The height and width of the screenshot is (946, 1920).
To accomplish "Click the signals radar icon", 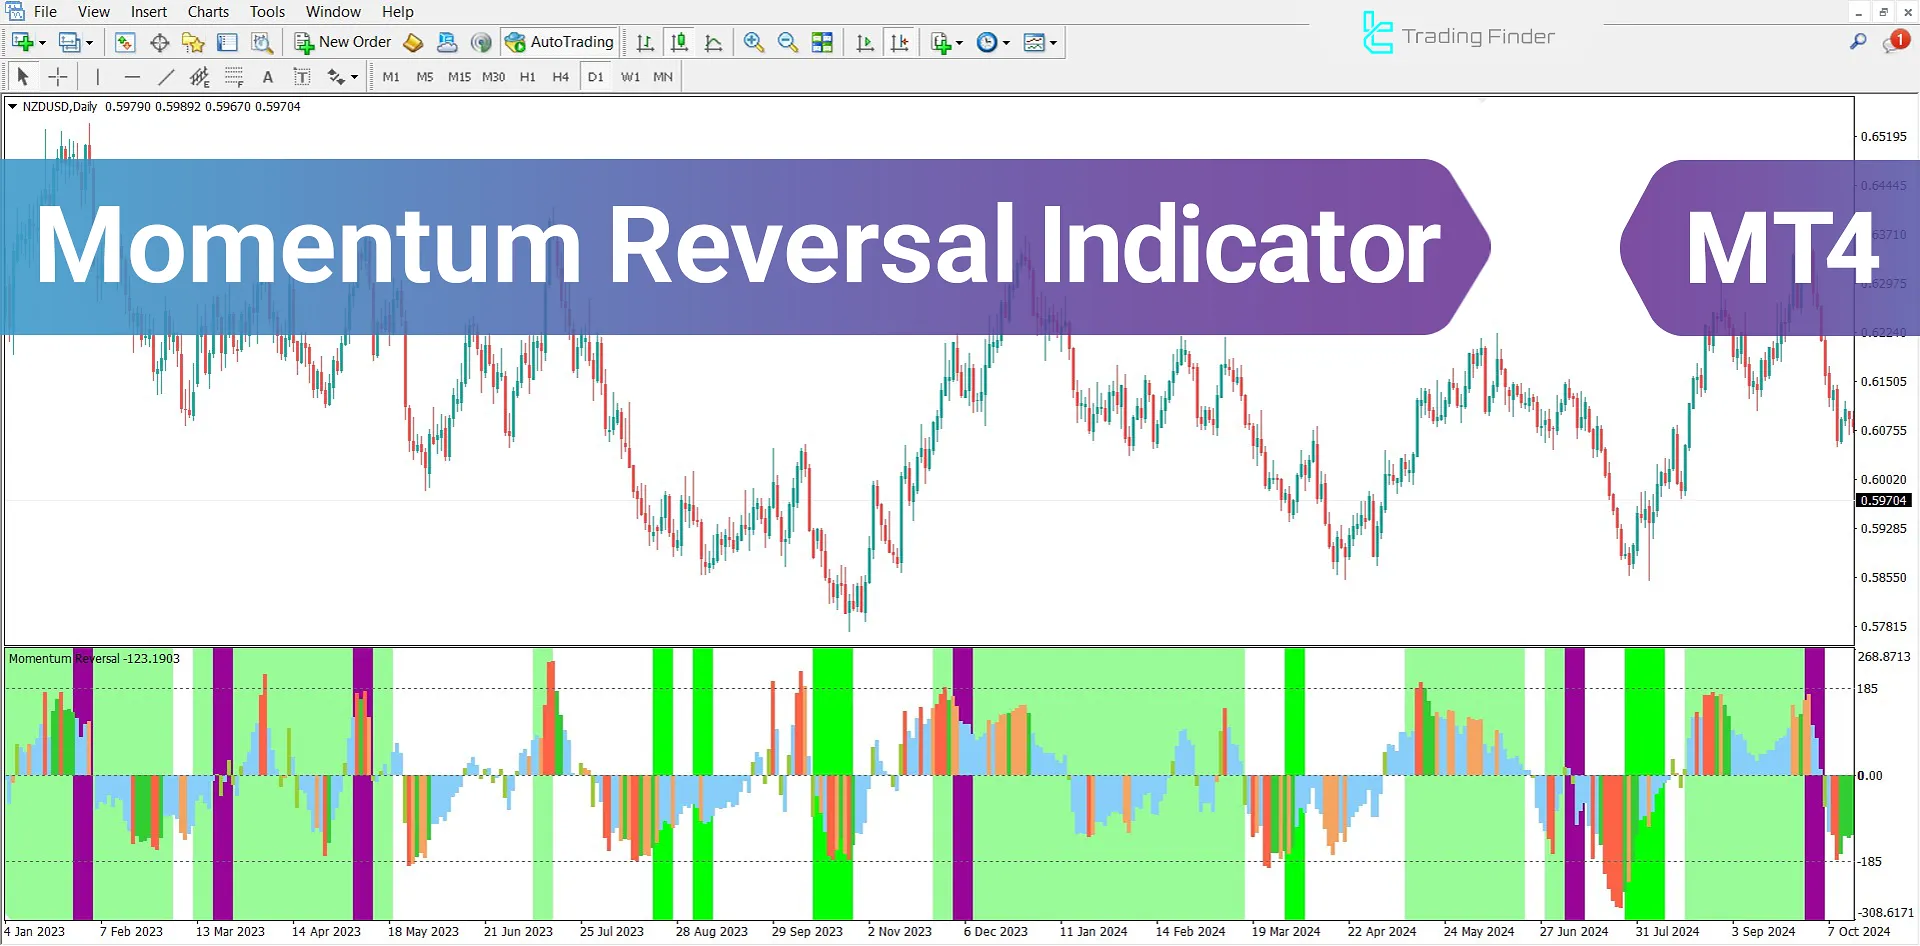I will click(481, 42).
